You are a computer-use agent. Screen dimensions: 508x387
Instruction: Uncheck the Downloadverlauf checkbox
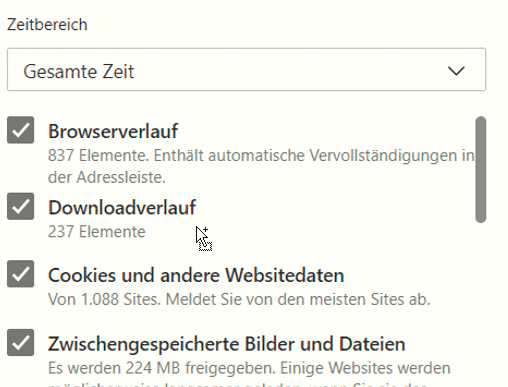[20, 206]
